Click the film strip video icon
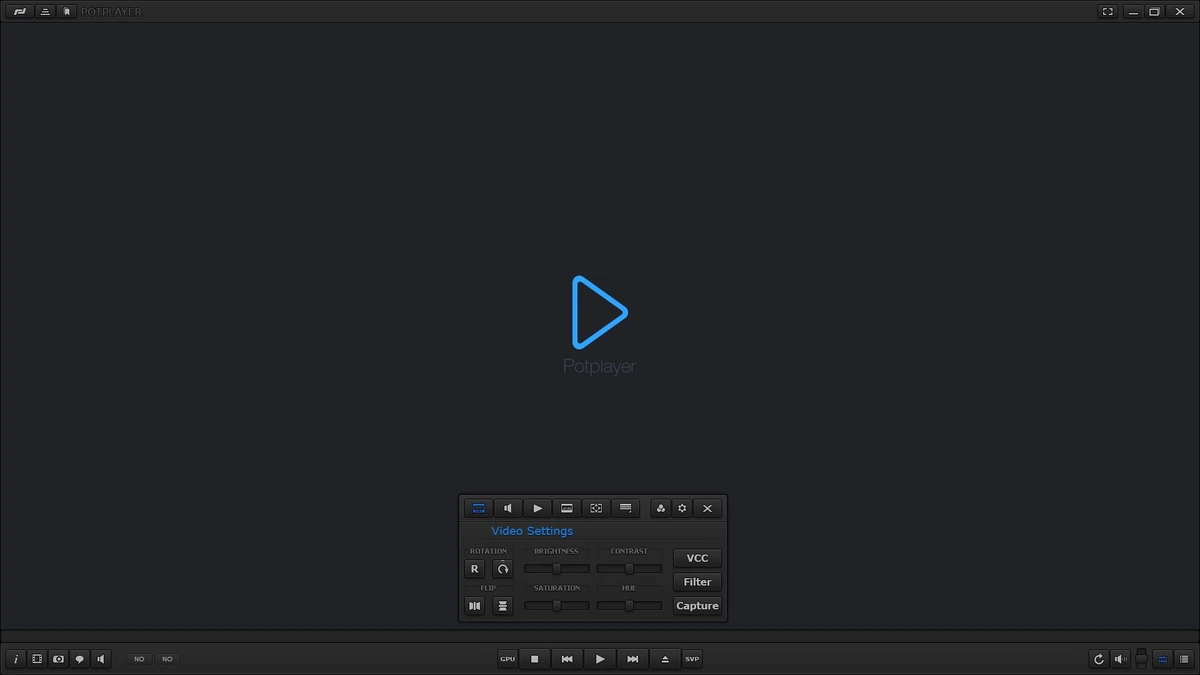1200x675 pixels. [x=37, y=659]
